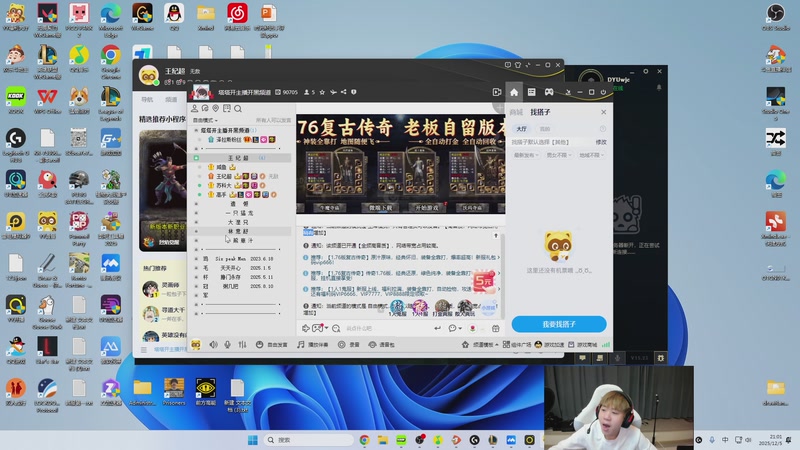800x450 pixels.
Task: Click the signal strength bars icon
Action: pos(606,345)
